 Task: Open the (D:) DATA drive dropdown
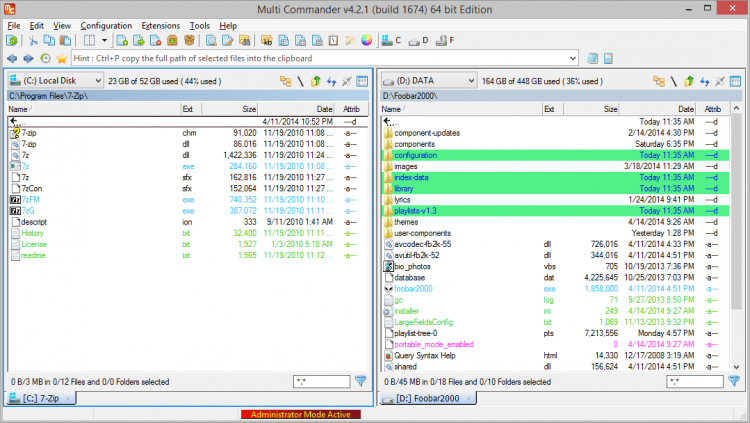(429, 81)
